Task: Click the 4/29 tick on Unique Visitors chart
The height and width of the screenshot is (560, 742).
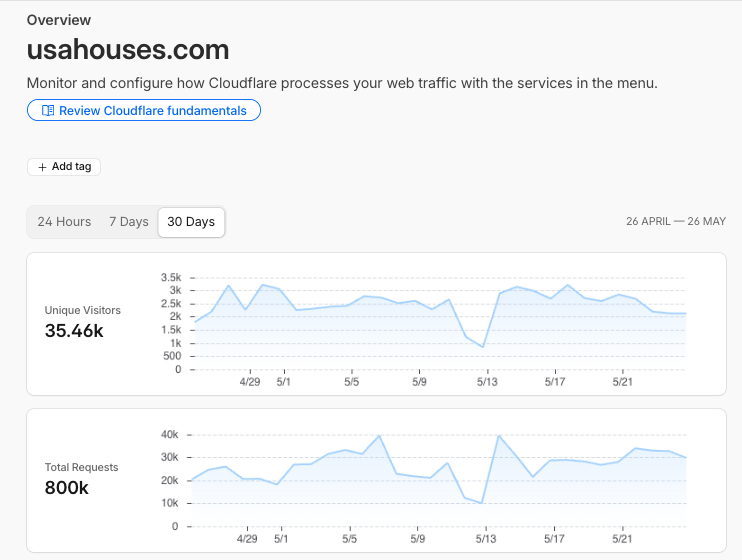Action: (x=250, y=382)
